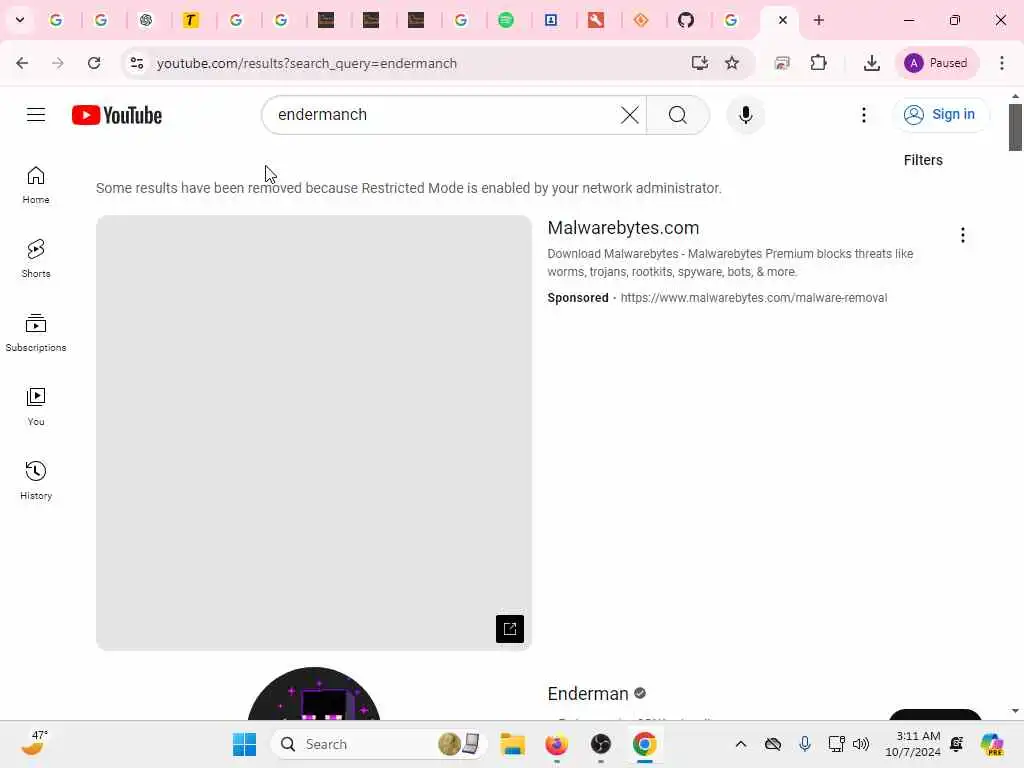Open the Copilot icon in taskbar
Viewport: 1024px width, 768px height.
tap(992, 744)
